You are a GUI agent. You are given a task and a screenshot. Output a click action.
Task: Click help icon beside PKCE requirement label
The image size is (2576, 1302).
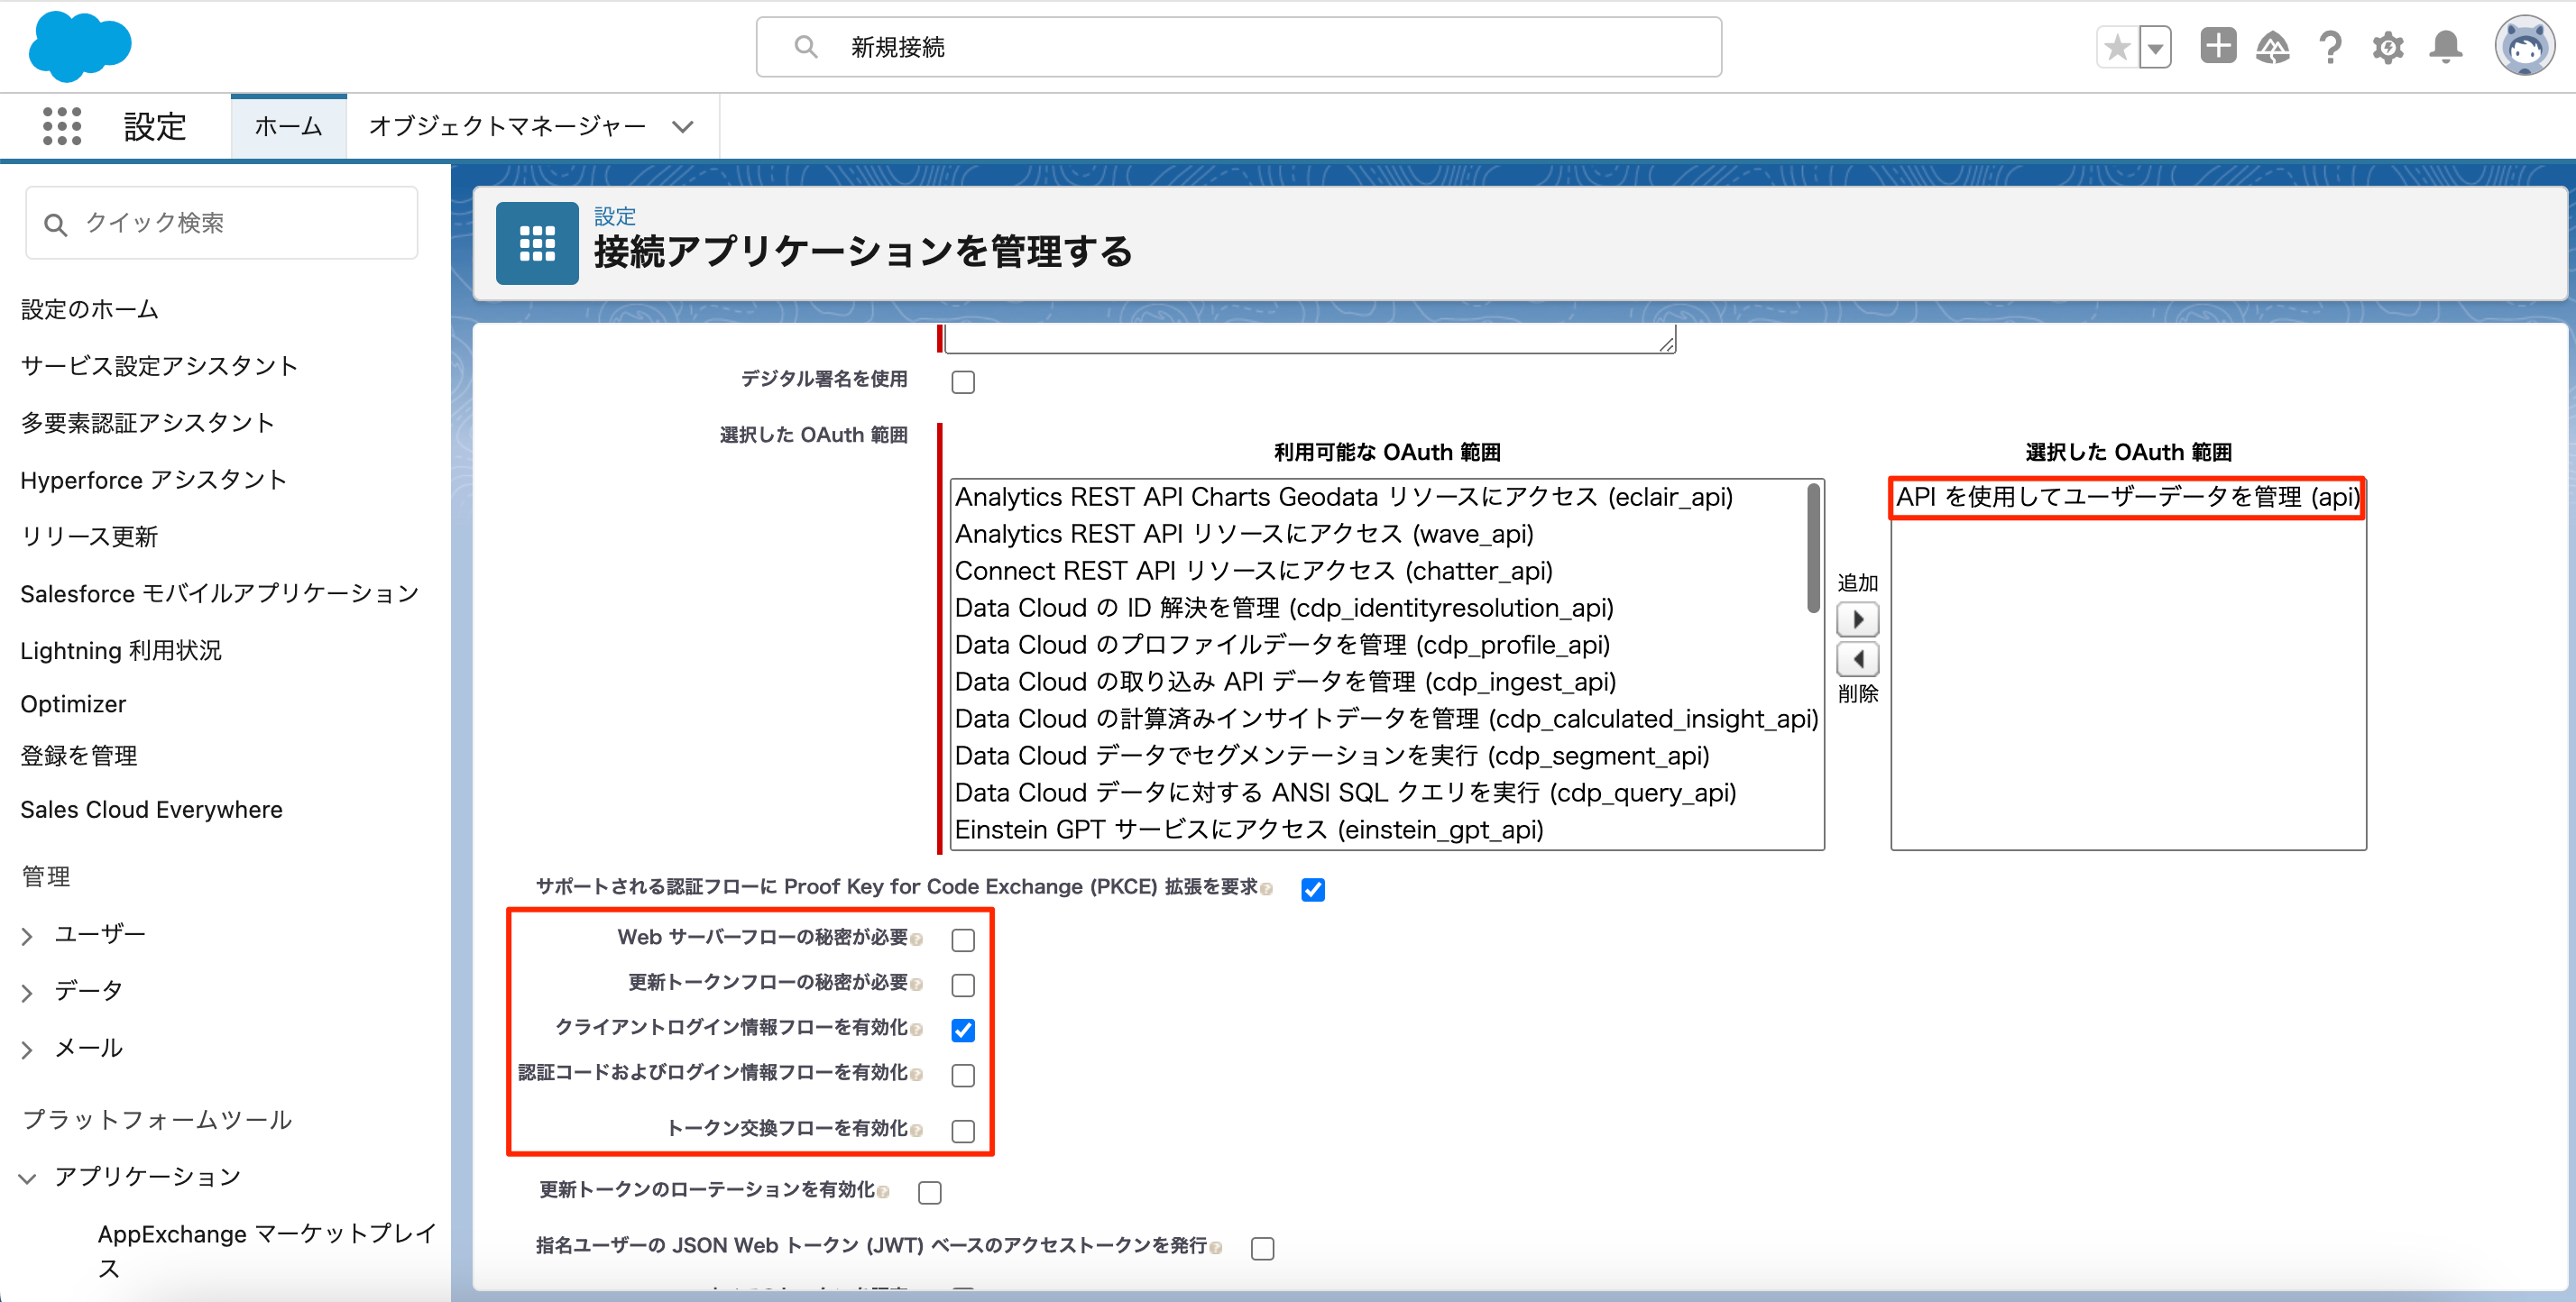1267,889
